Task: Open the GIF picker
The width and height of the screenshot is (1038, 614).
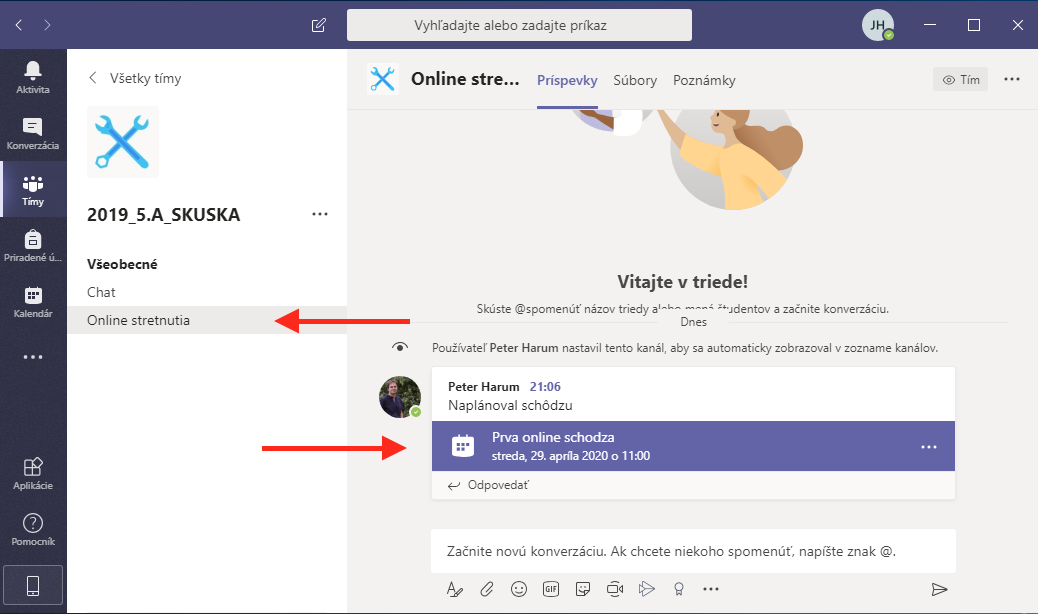Action: click(550, 589)
